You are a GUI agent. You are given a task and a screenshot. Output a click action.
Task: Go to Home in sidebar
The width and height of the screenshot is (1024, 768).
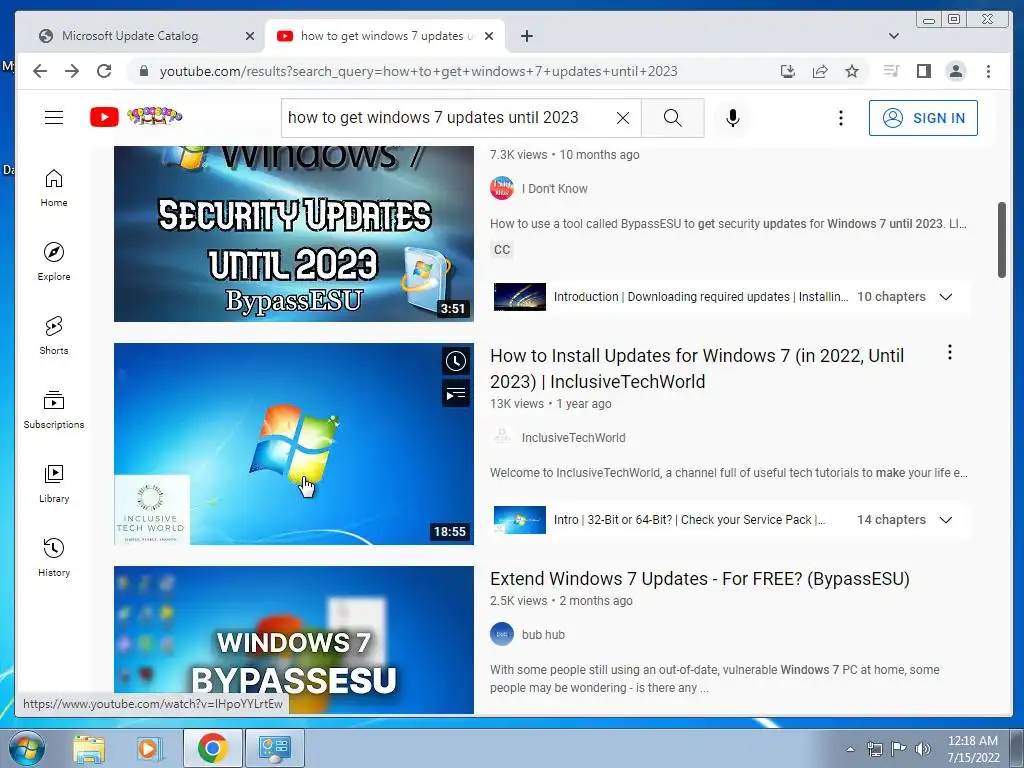(54, 188)
